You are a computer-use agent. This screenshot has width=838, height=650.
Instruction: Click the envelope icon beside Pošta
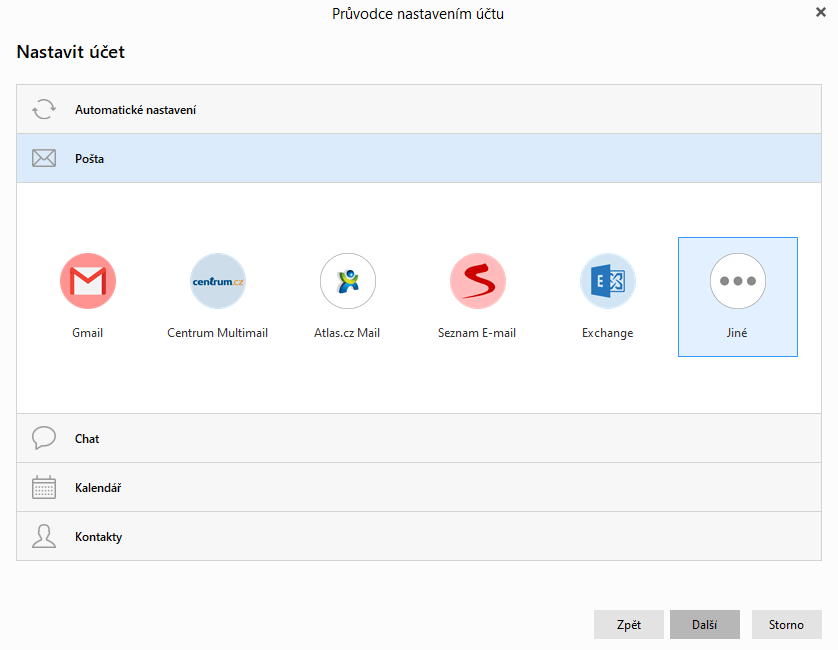[x=44, y=158]
